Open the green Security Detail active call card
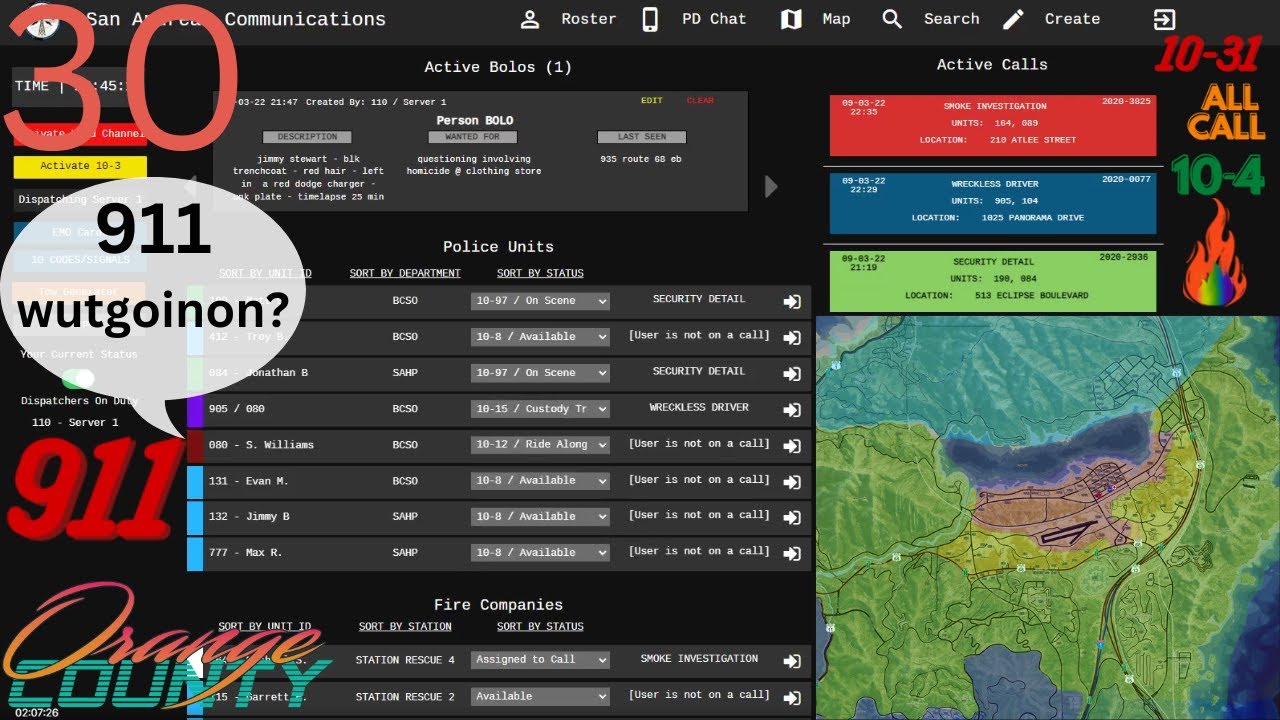 [993, 281]
